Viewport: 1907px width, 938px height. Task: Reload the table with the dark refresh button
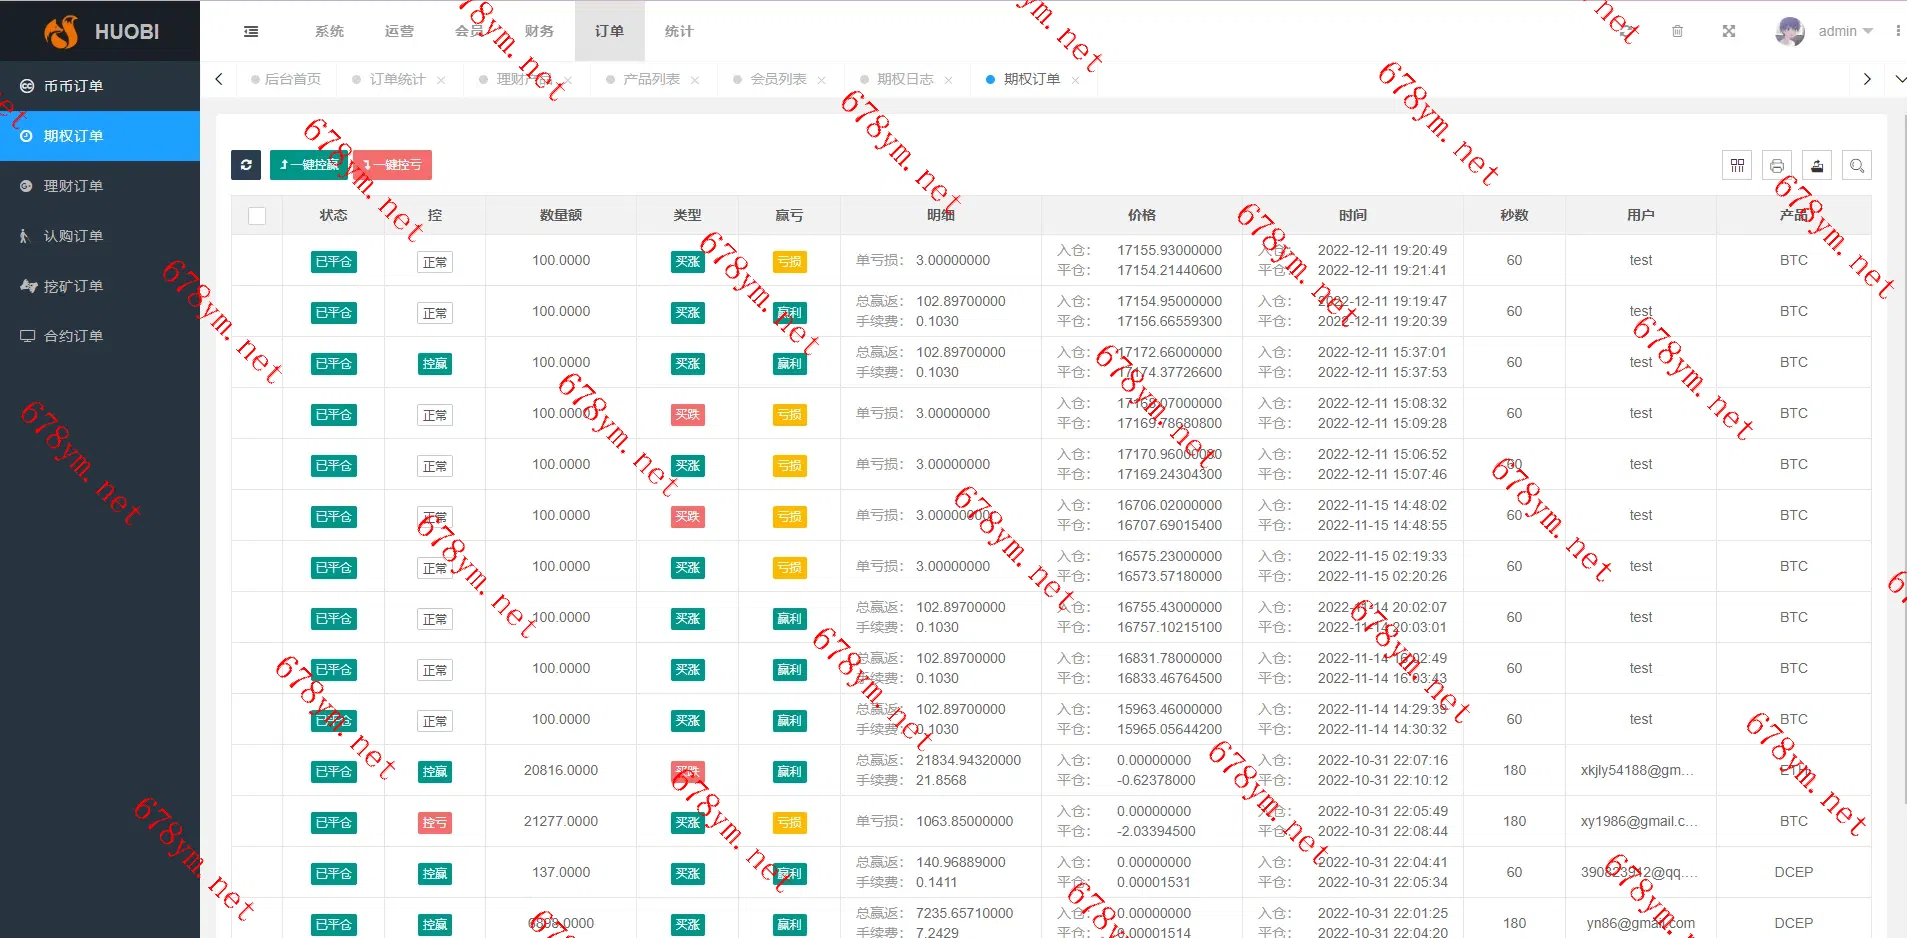(x=246, y=165)
